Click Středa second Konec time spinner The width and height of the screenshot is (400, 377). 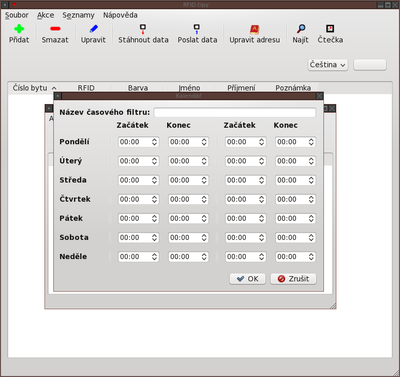295,180
